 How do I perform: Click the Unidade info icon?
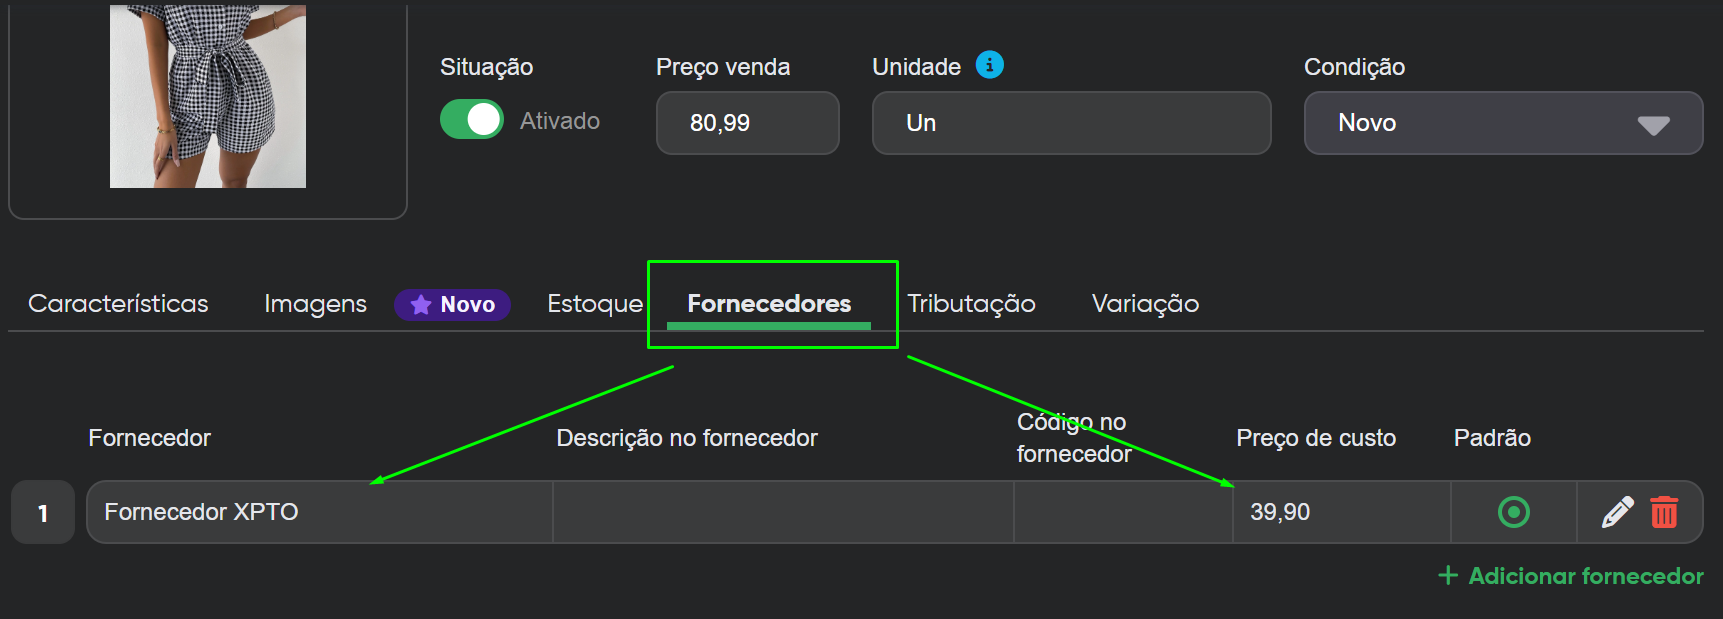point(989,65)
